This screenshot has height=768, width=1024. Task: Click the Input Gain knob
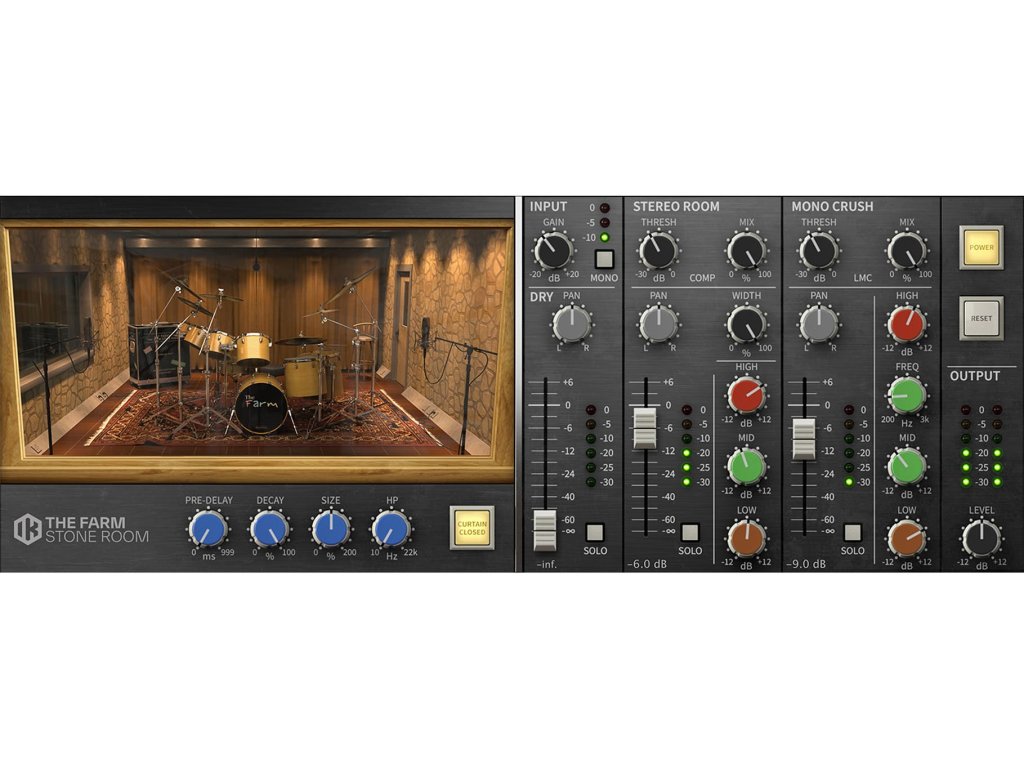point(553,251)
